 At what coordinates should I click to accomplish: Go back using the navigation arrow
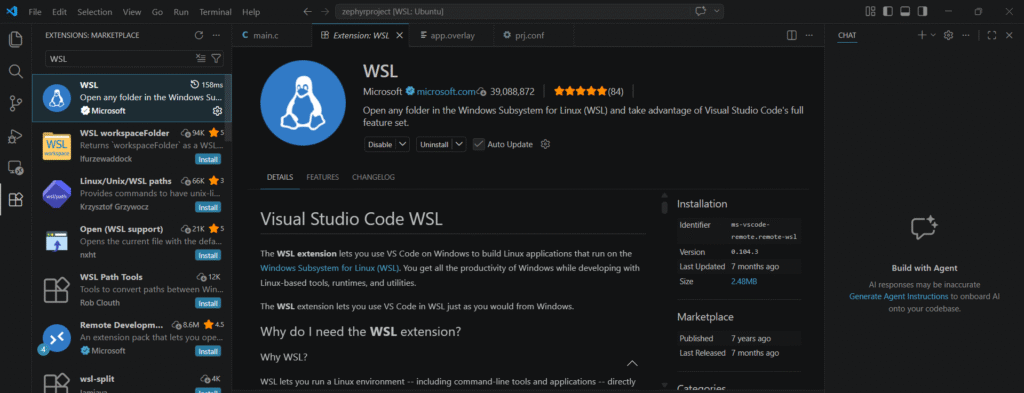pos(308,12)
